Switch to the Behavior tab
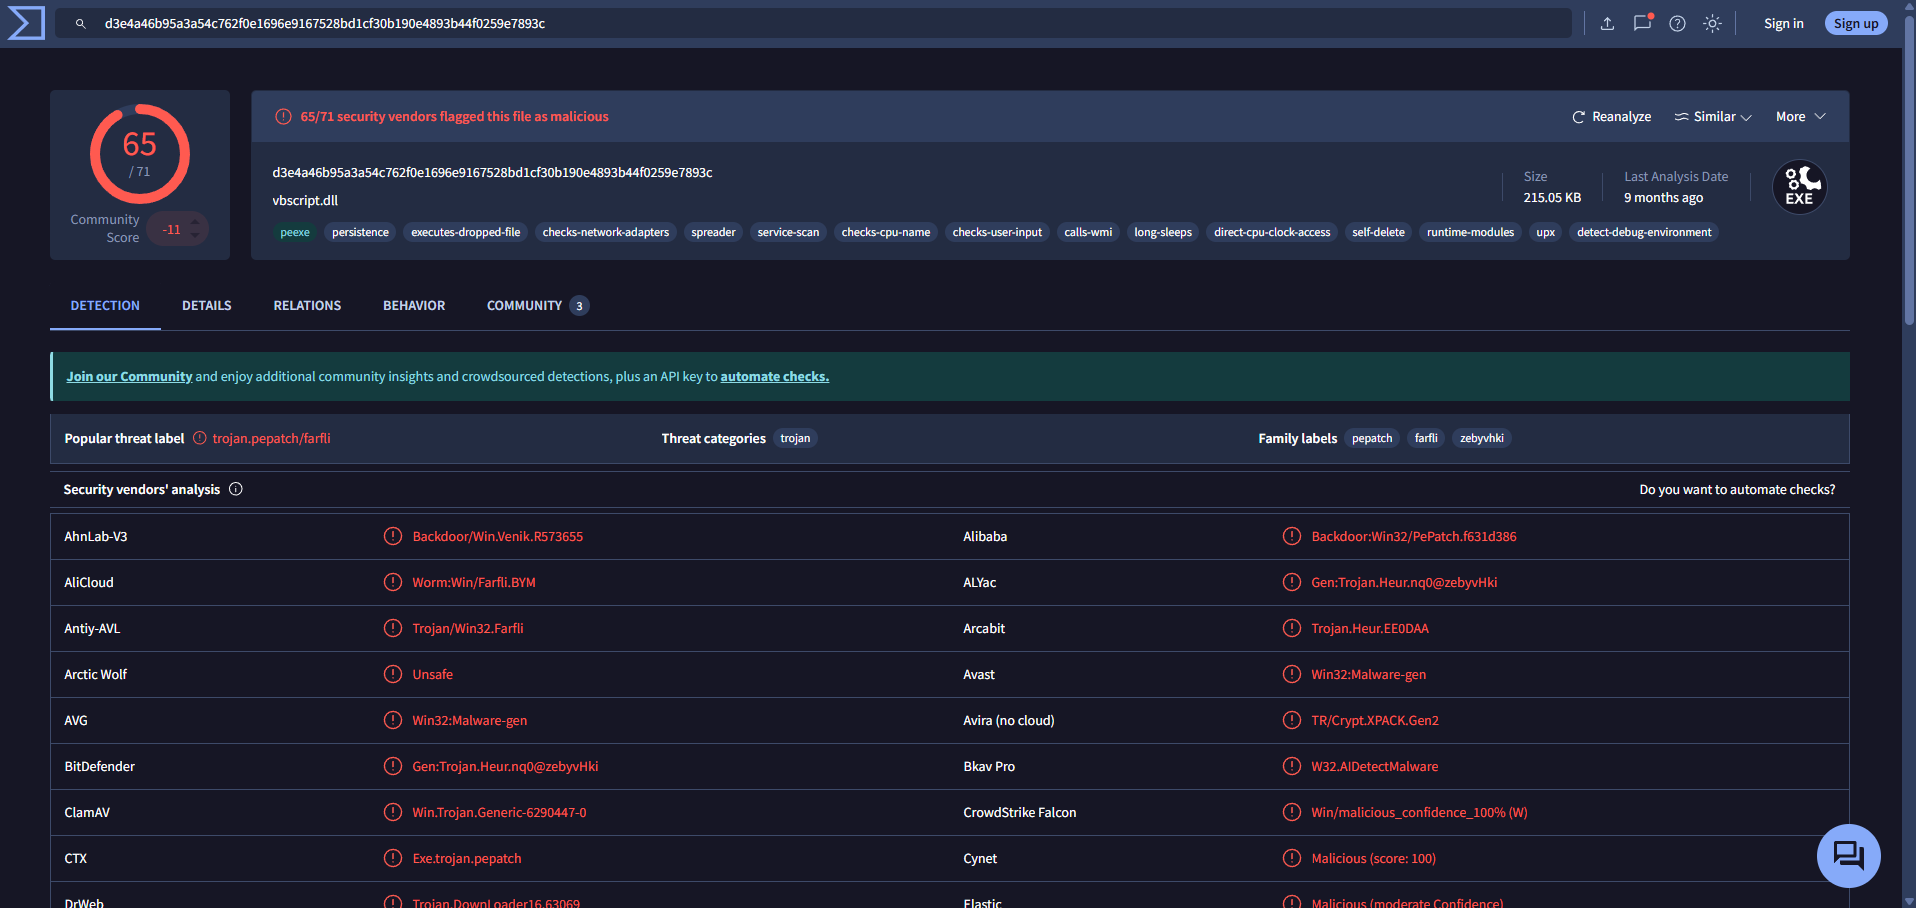 pyautogui.click(x=414, y=306)
